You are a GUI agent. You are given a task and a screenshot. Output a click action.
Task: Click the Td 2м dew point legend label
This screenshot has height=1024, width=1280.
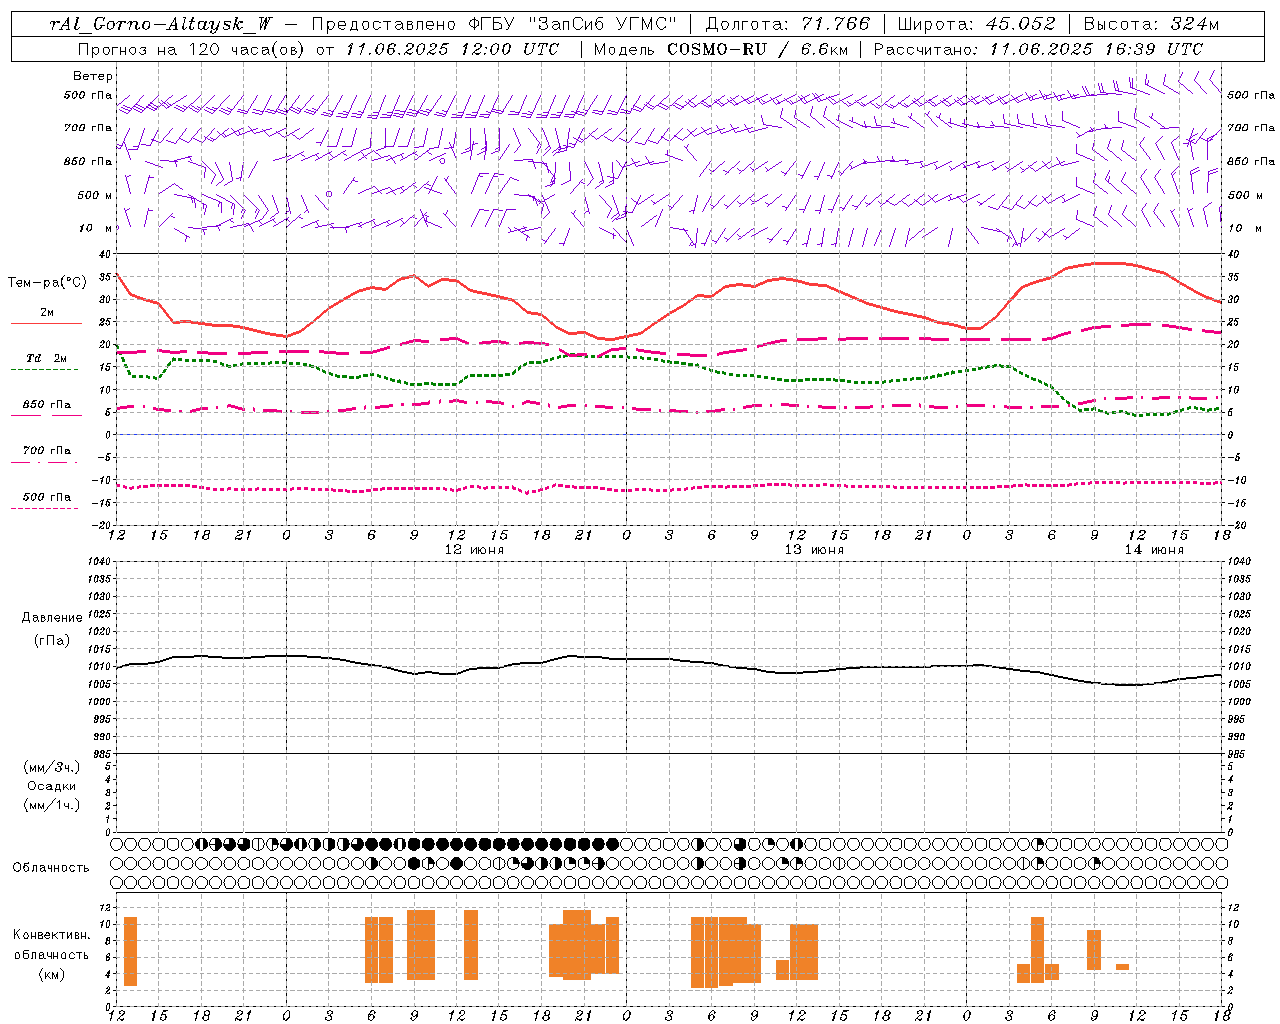(47, 358)
